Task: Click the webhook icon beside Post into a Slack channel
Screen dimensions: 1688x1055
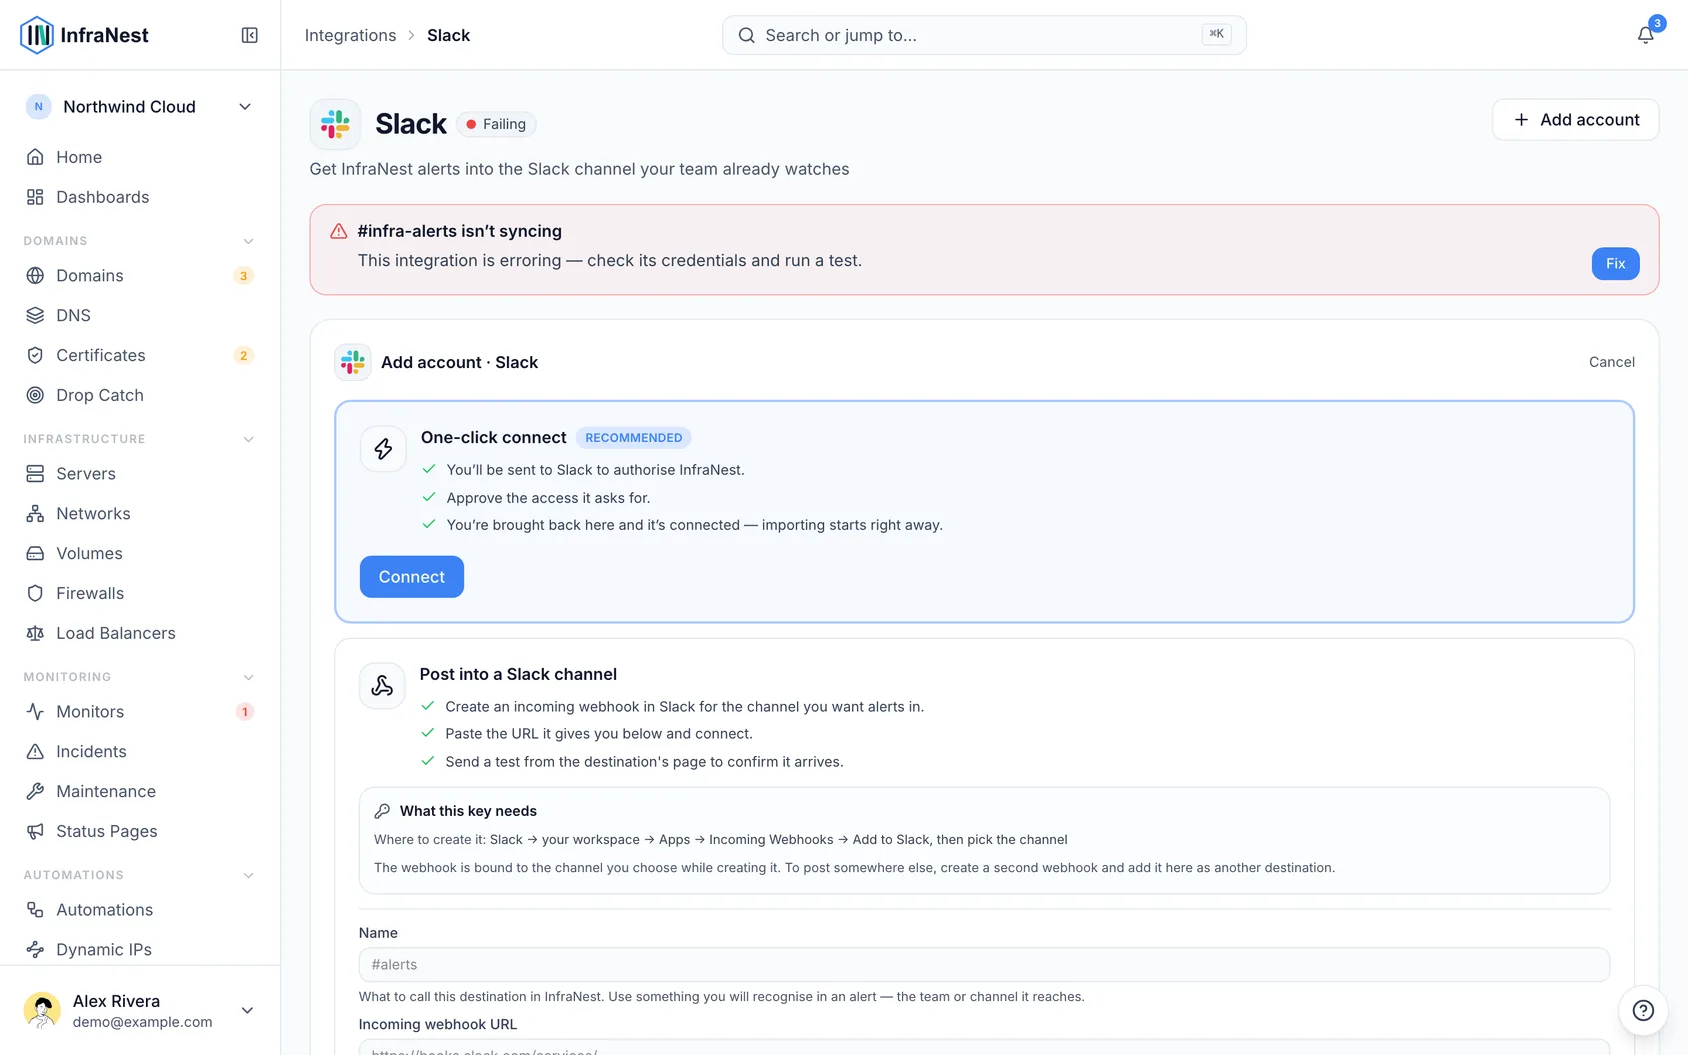Action: click(382, 685)
